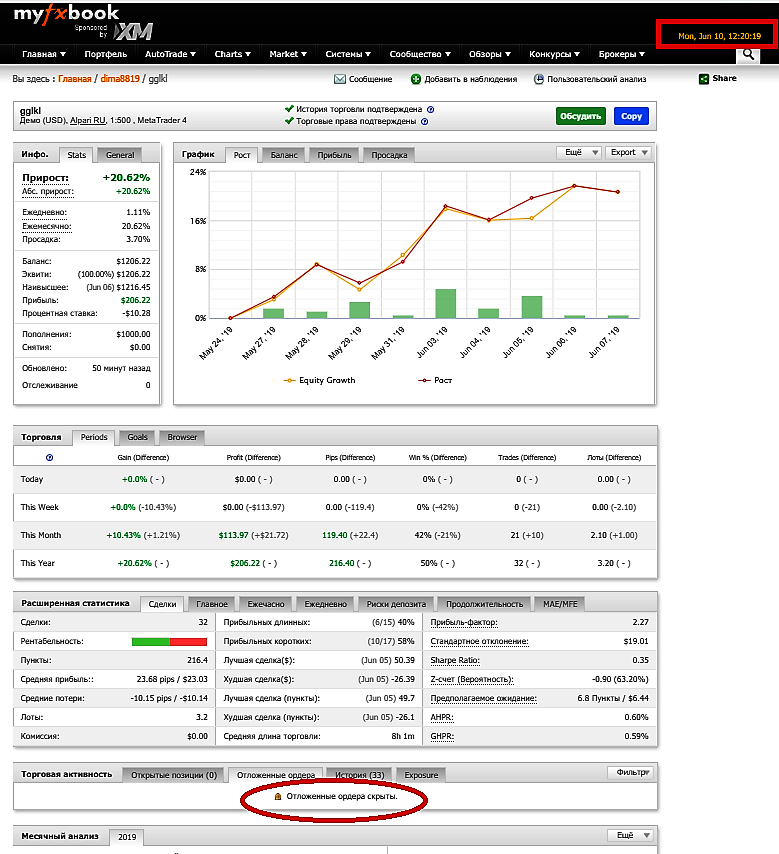Open the Фильтр dropdown in trading activity
779x854 pixels.
coord(630,772)
